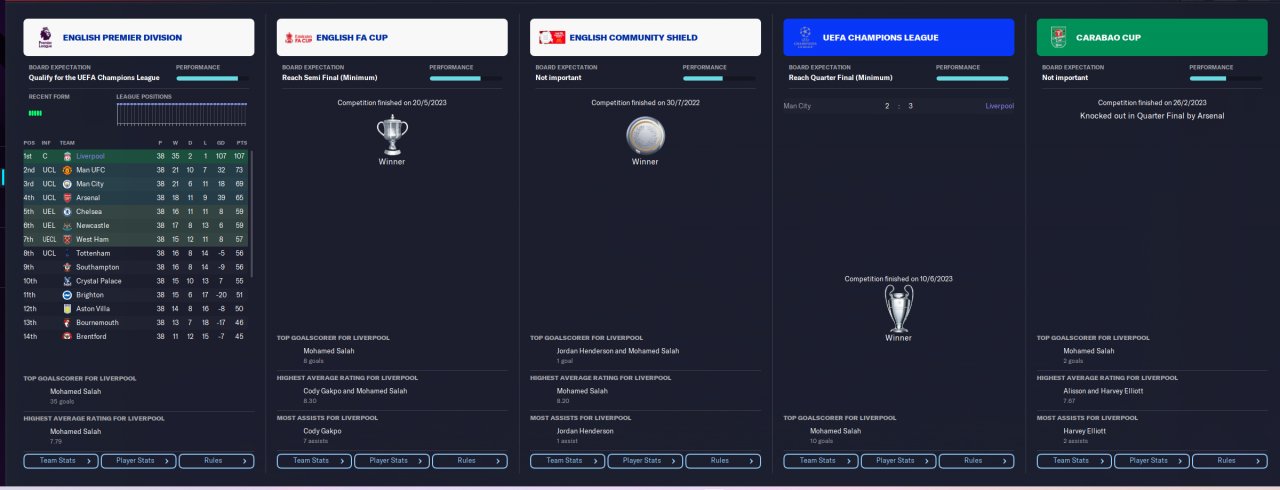Click the Community Shield winner plate image
Image resolution: width=1280 pixels, height=490 pixels.
[645, 135]
